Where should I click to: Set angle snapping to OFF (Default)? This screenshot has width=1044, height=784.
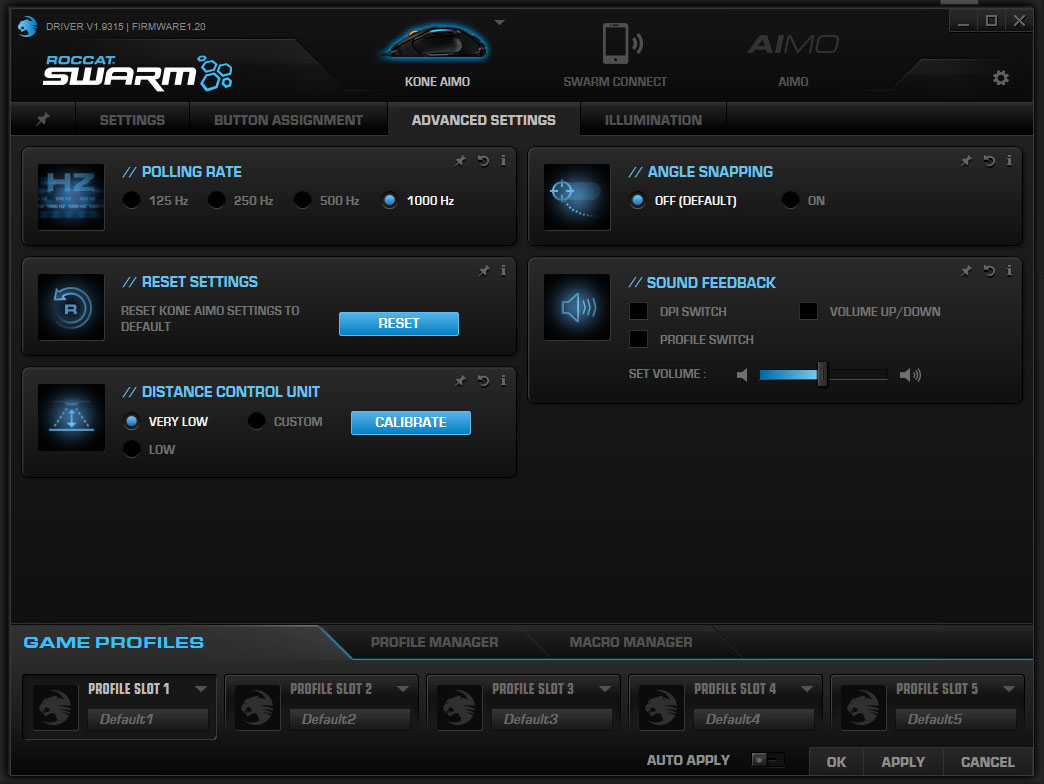tap(637, 200)
